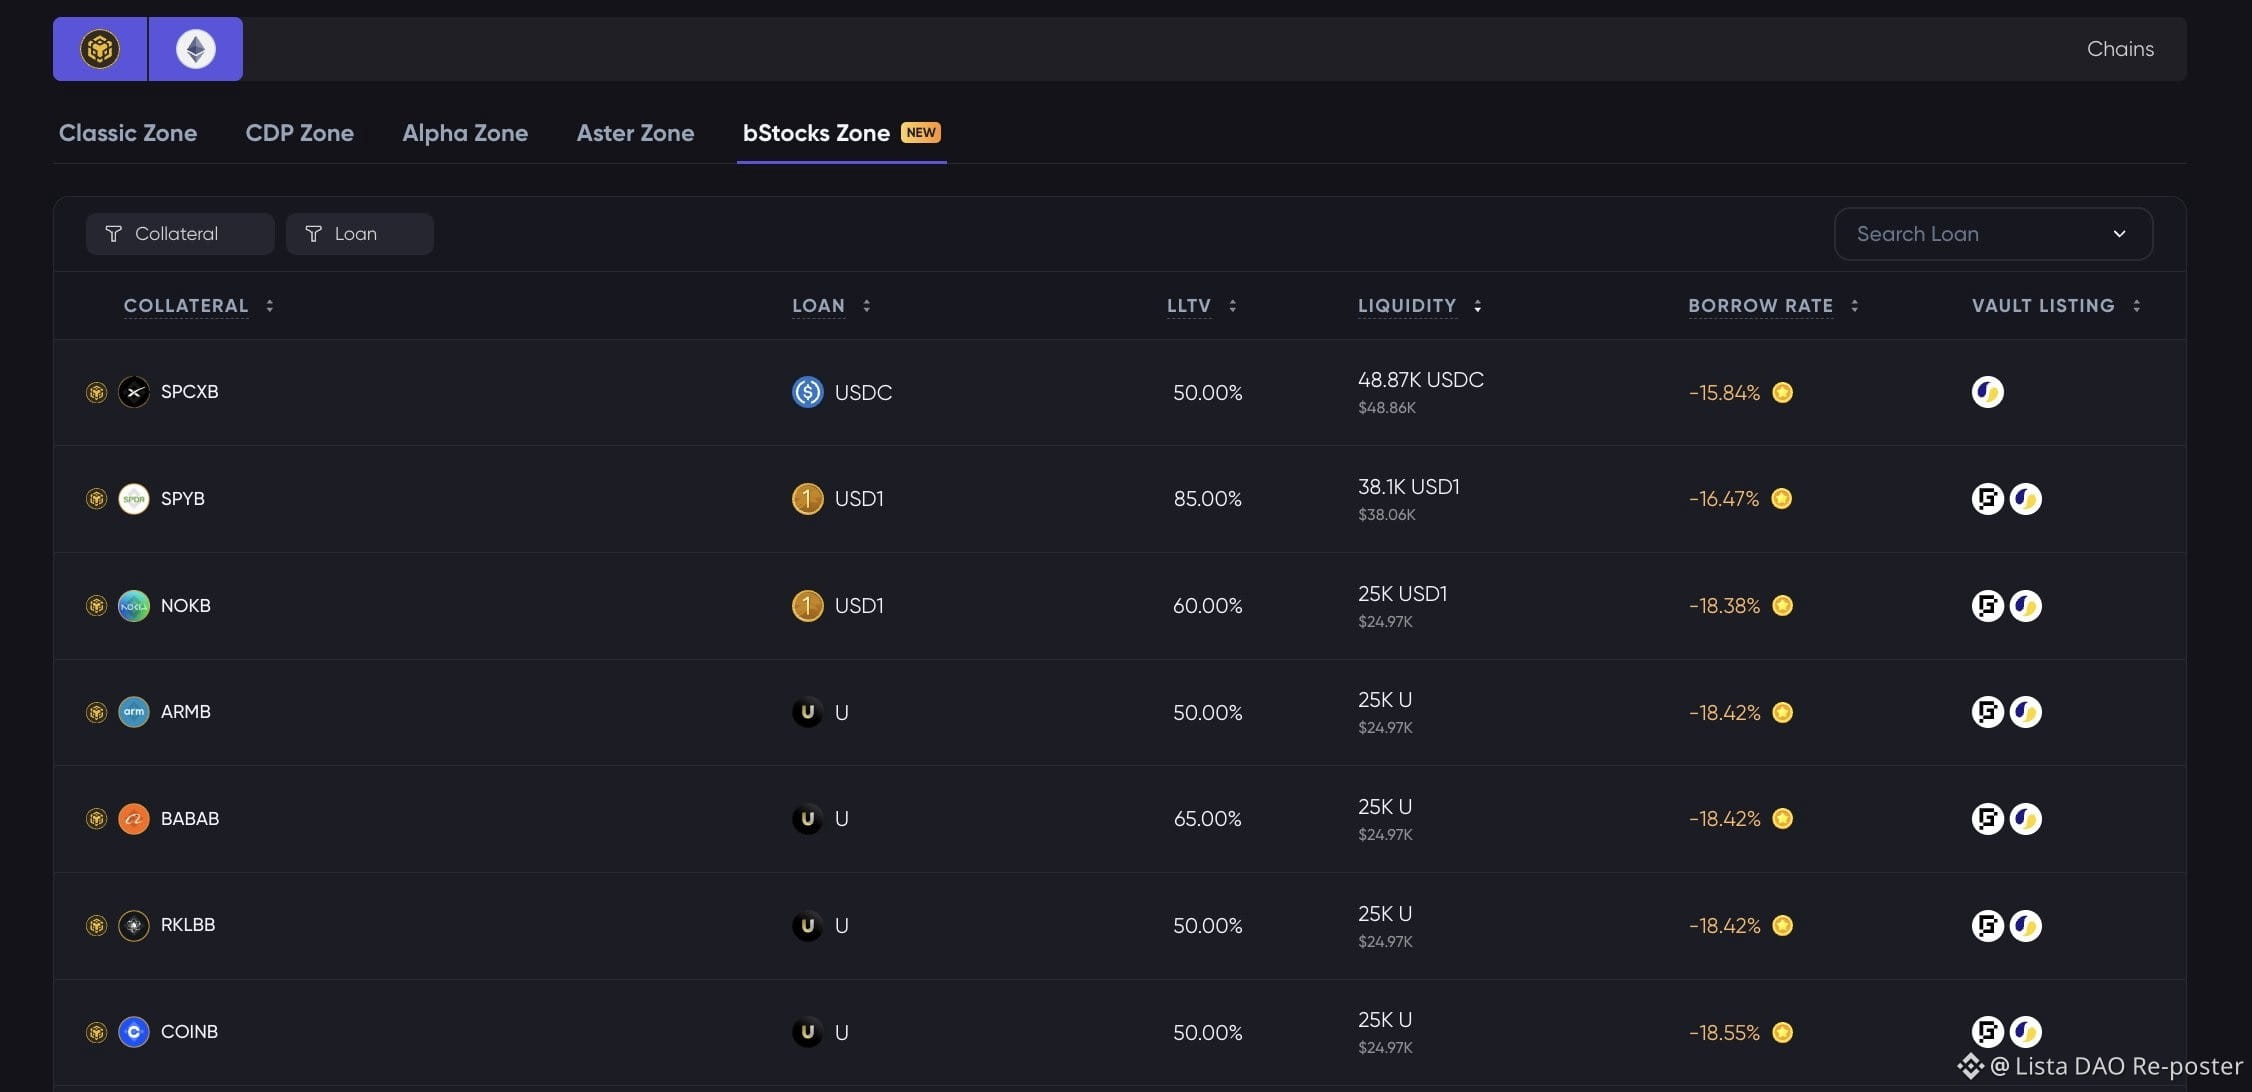Click Lista vault icon in ARMB row
Image resolution: width=2252 pixels, height=1092 pixels.
2026,712
